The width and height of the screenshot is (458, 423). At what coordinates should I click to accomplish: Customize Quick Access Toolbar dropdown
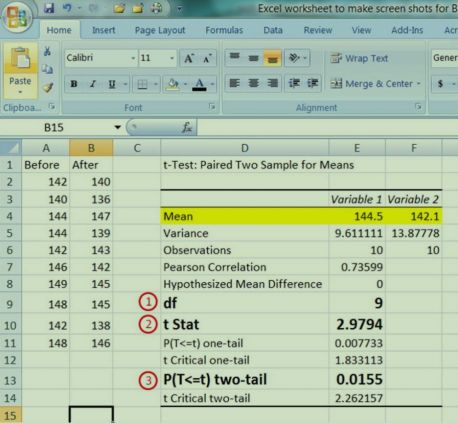(x=179, y=9)
